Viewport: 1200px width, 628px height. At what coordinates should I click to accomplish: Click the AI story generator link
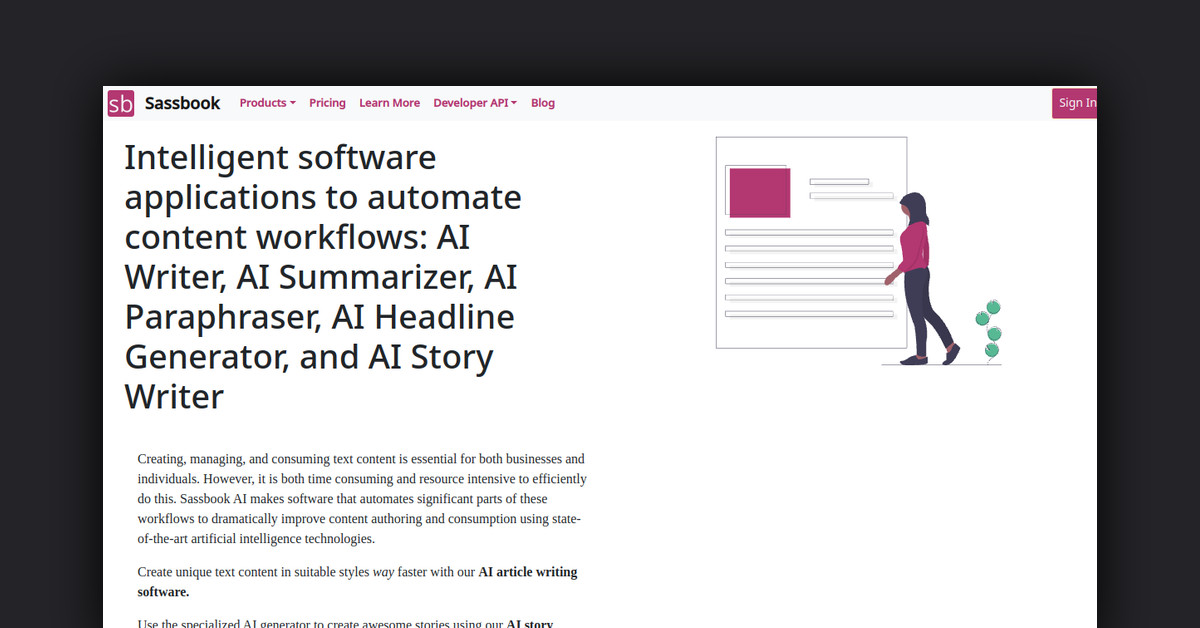[x=528, y=623]
